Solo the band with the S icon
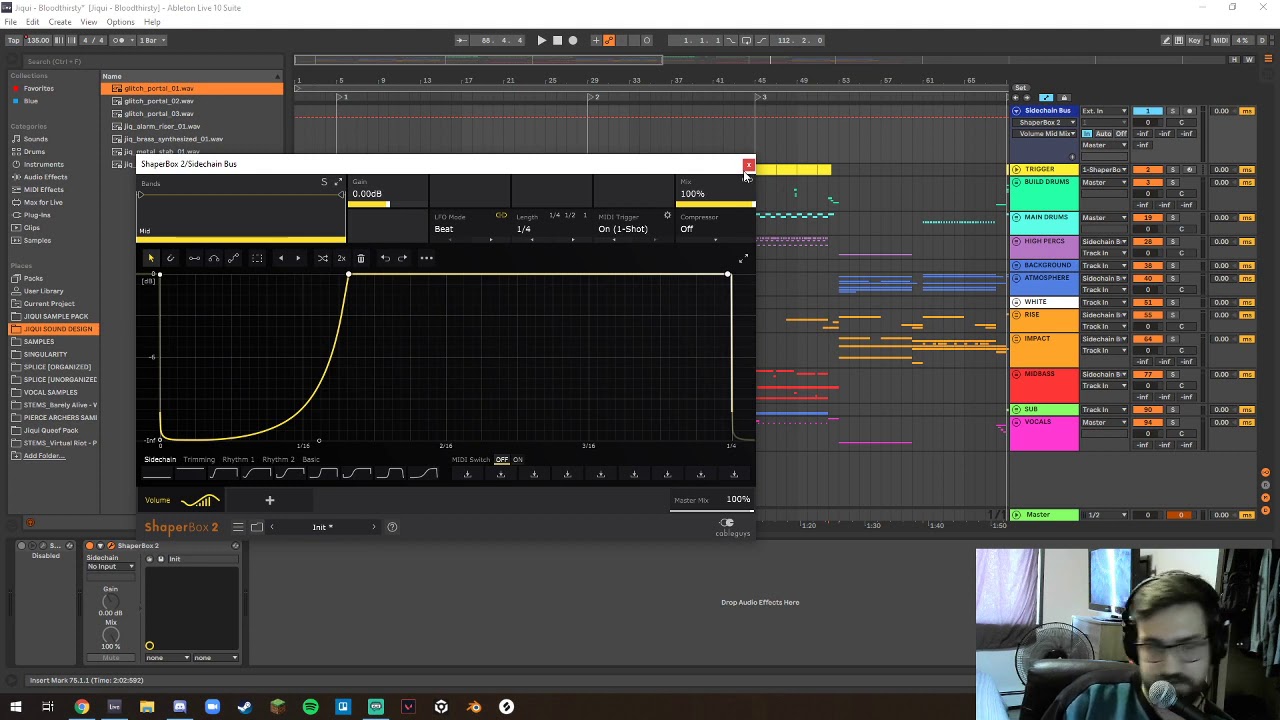The height and width of the screenshot is (720, 1280). pos(324,182)
